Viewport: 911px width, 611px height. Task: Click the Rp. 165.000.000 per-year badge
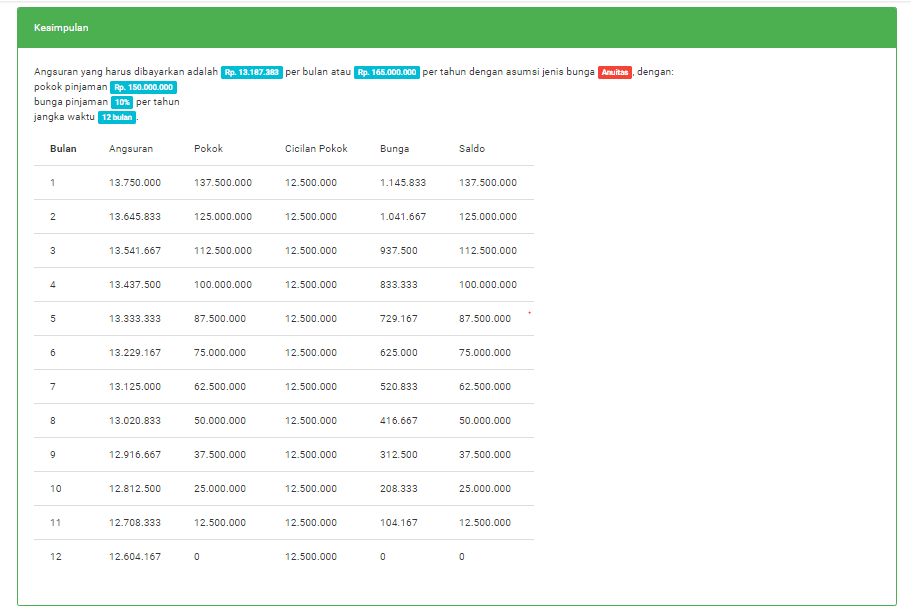pyautogui.click(x=387, y=72)
